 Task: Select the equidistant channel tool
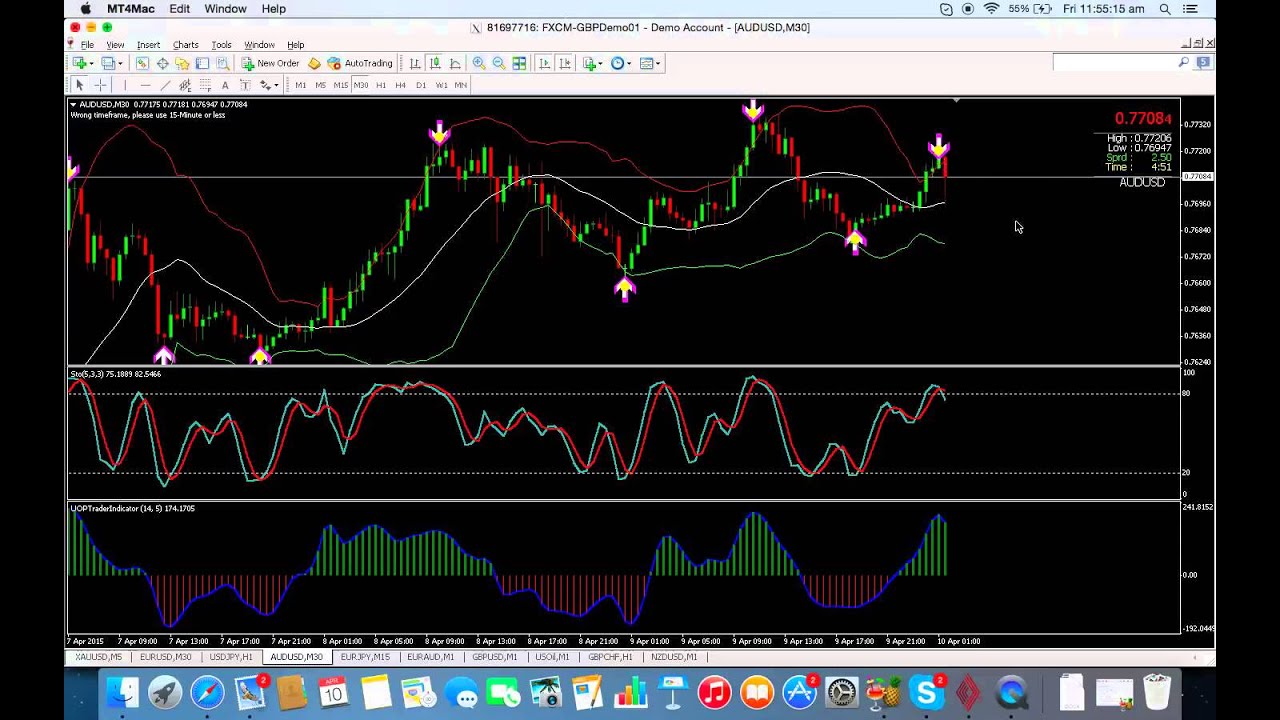(x=185, y=85)
